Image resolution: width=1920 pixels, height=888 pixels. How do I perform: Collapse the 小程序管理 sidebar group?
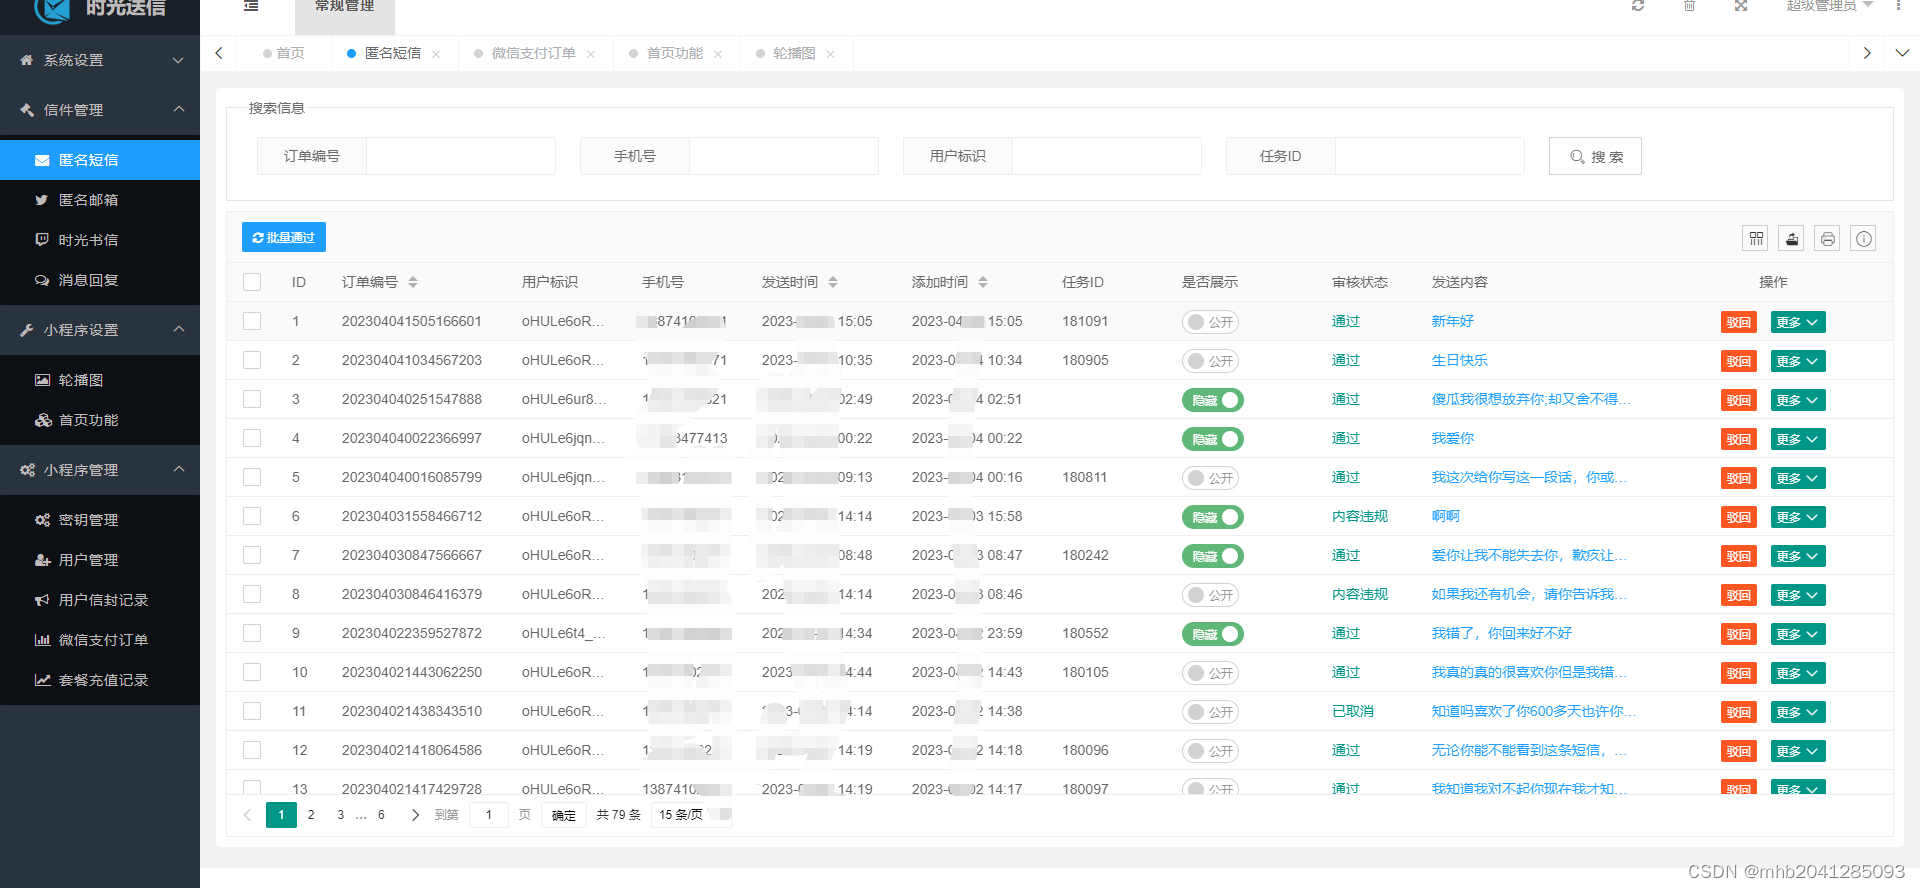[x=100, y=470]
